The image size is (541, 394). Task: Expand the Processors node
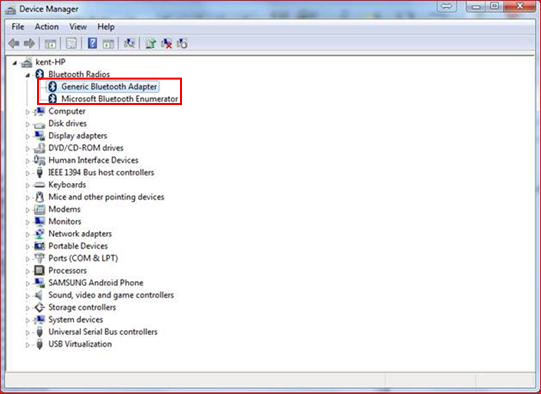[x=27, y=271]
